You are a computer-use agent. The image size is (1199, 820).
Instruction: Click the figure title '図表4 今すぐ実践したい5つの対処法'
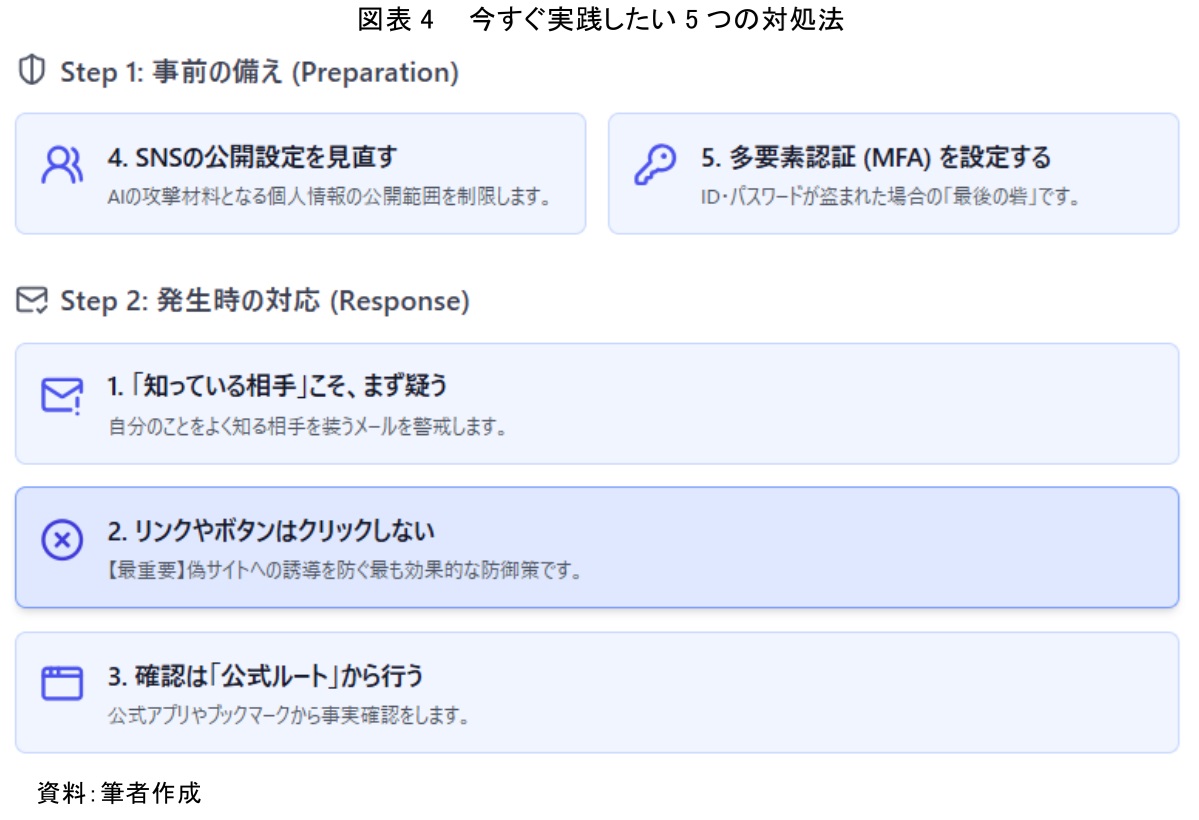[x=600, y=21]
